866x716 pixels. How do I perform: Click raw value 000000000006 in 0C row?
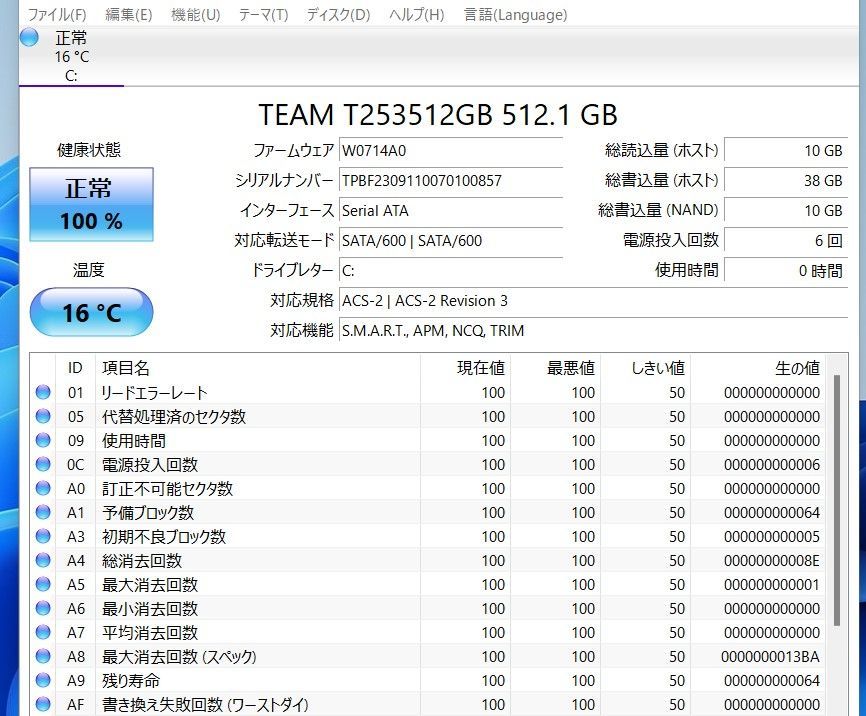click(x=772, y=465)
